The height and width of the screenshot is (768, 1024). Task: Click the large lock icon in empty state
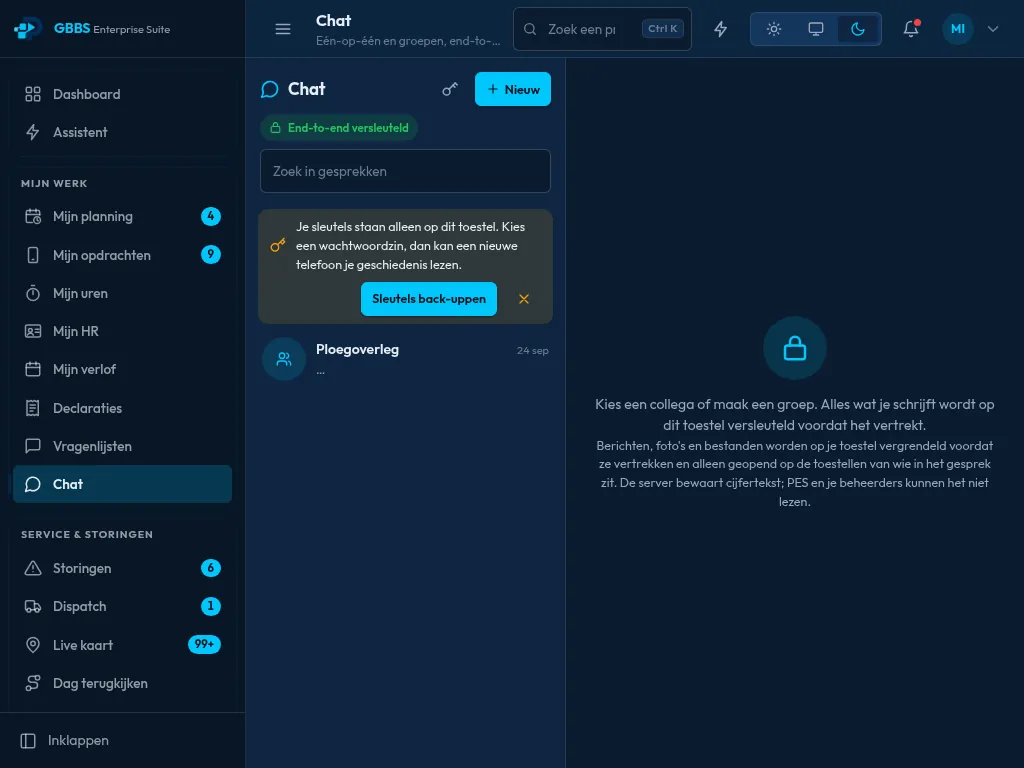(795, 348)
